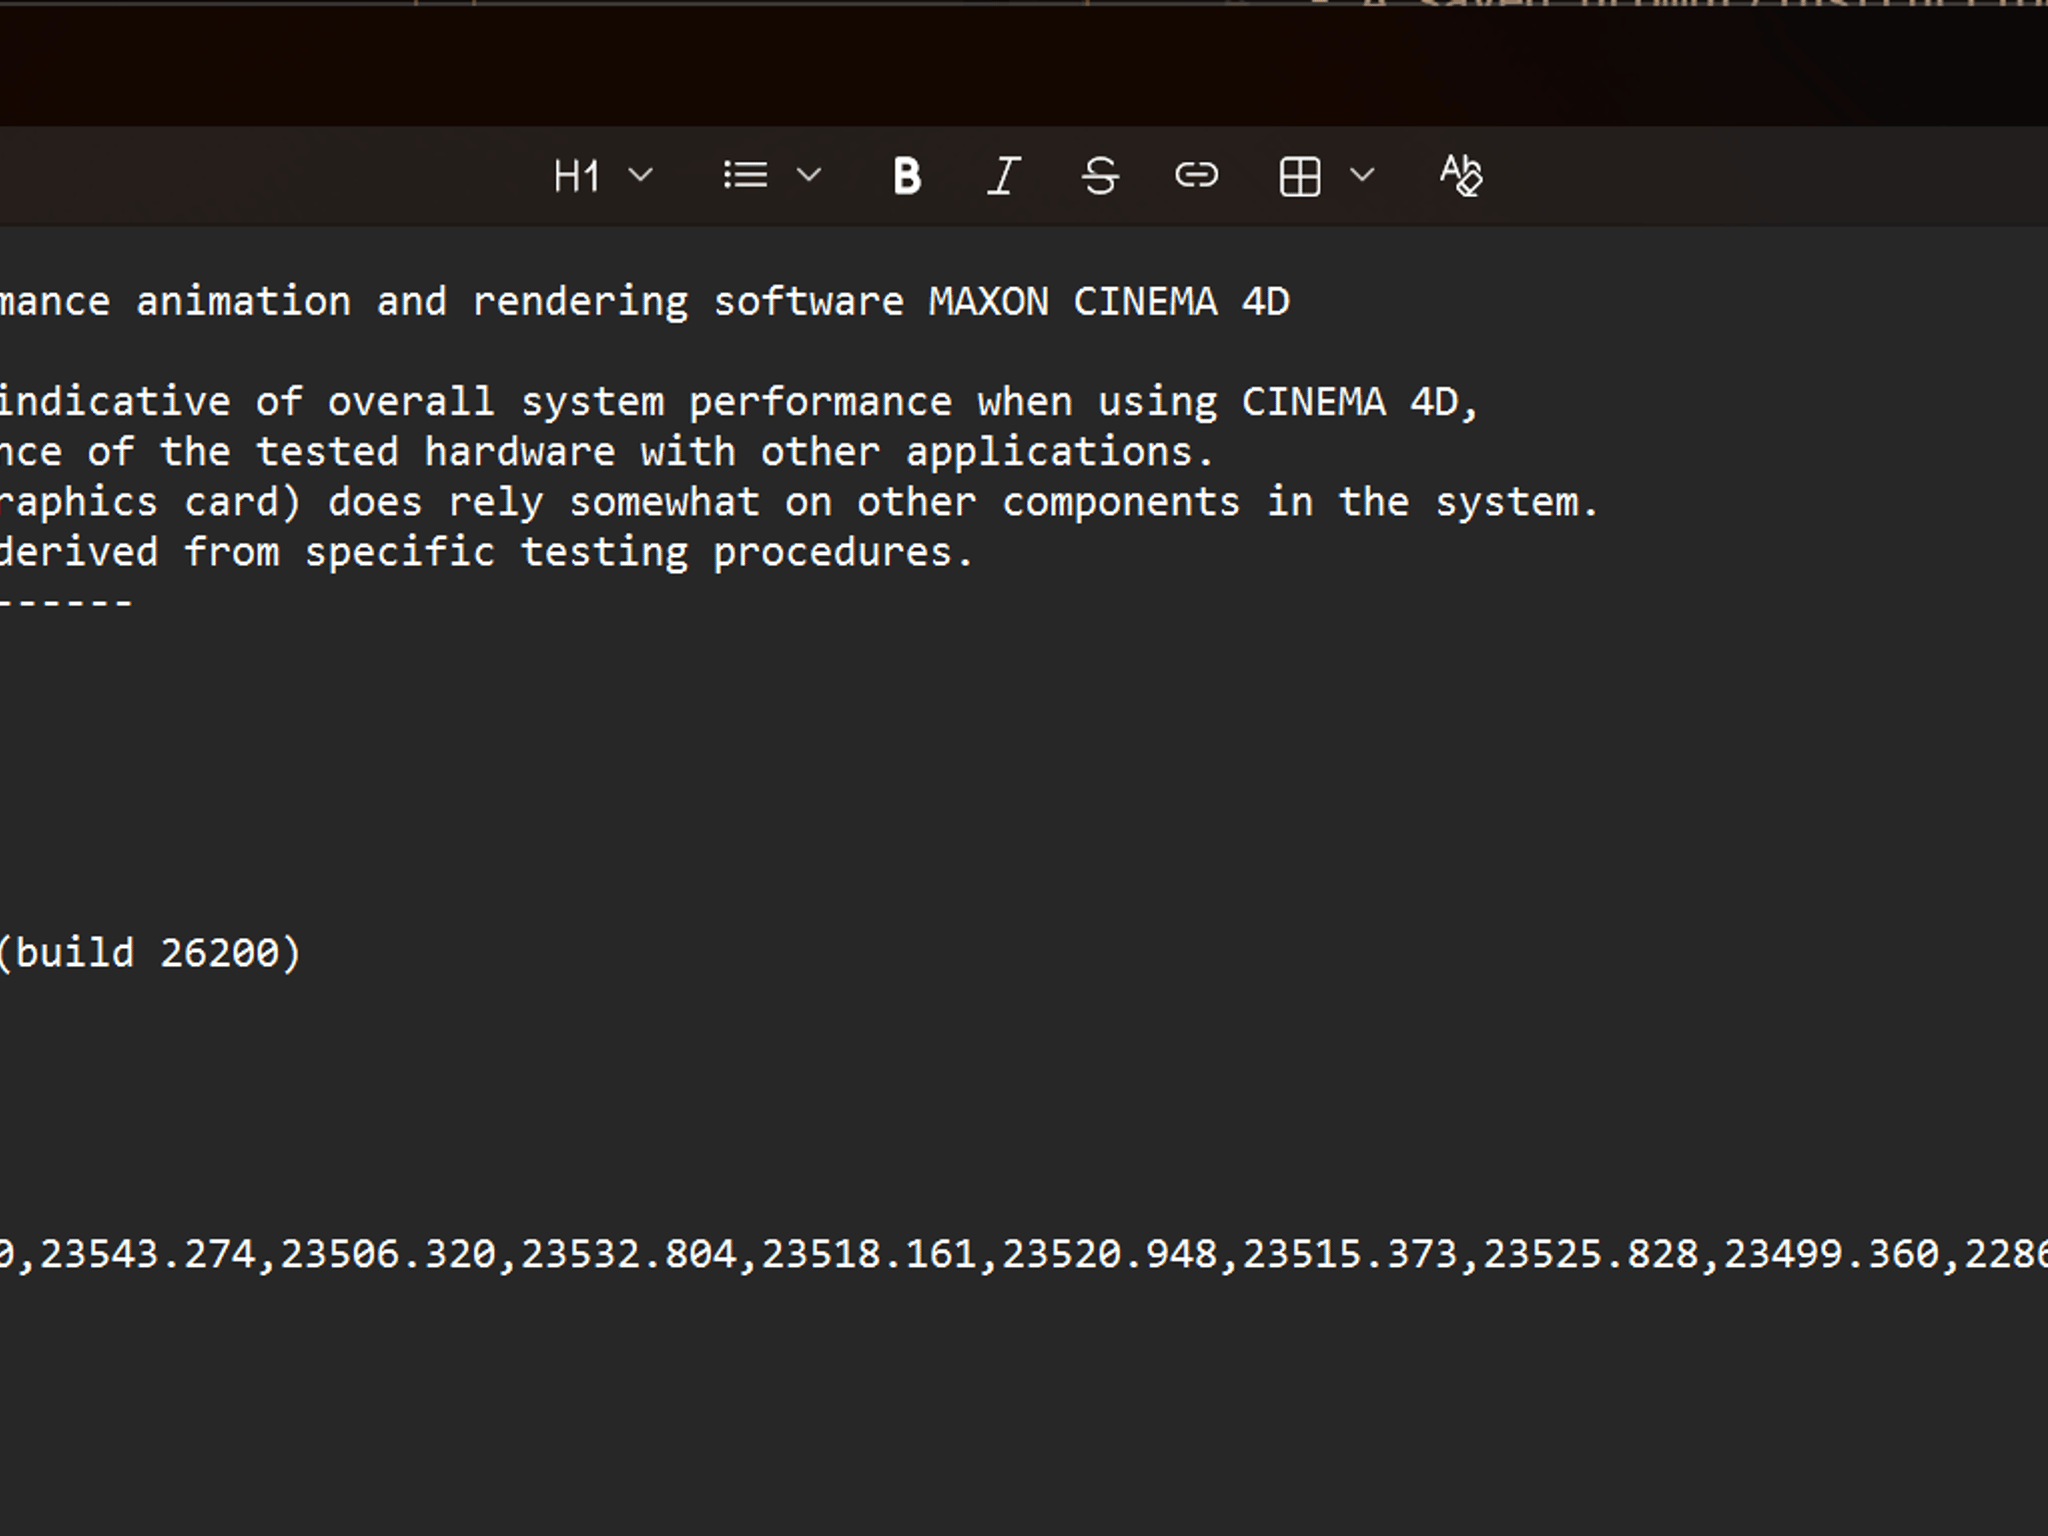
Task: Place cursor on '(build 26200)' text
Action: point(149,953)
